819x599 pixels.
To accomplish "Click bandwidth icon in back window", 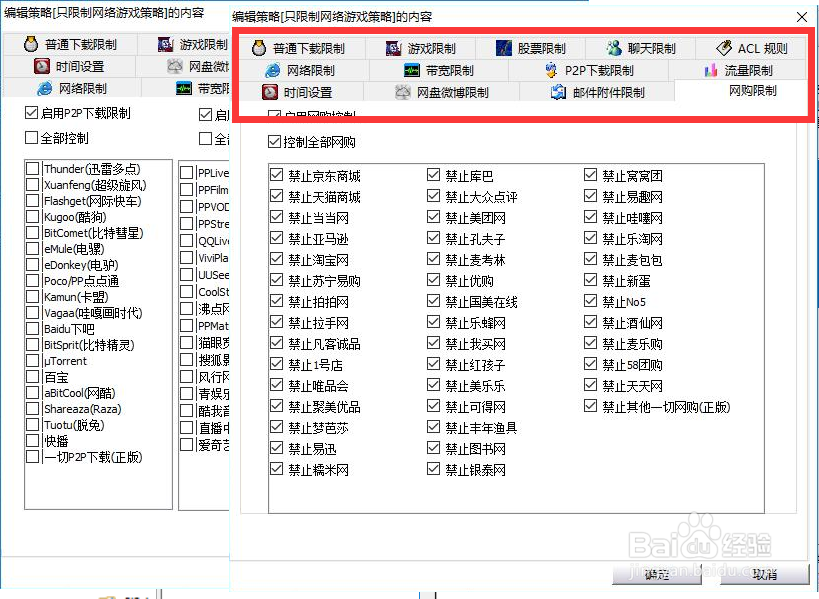I will pyautogui.click(x=184, y=88).
